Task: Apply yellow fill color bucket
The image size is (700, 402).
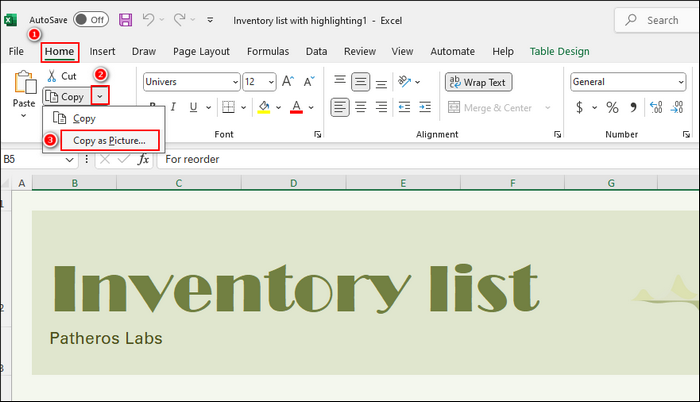Action: point(264,107)
